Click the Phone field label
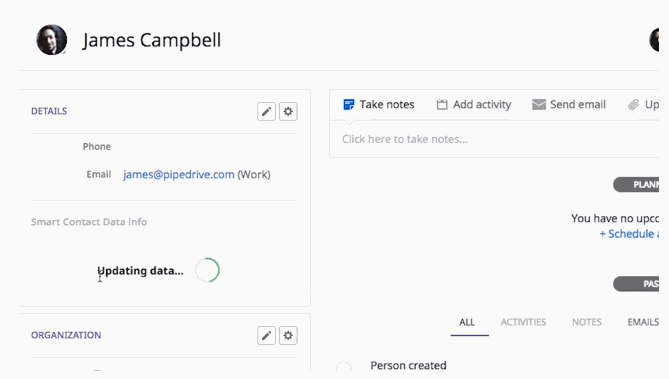The image size is (669, 379). coord(97,147)
